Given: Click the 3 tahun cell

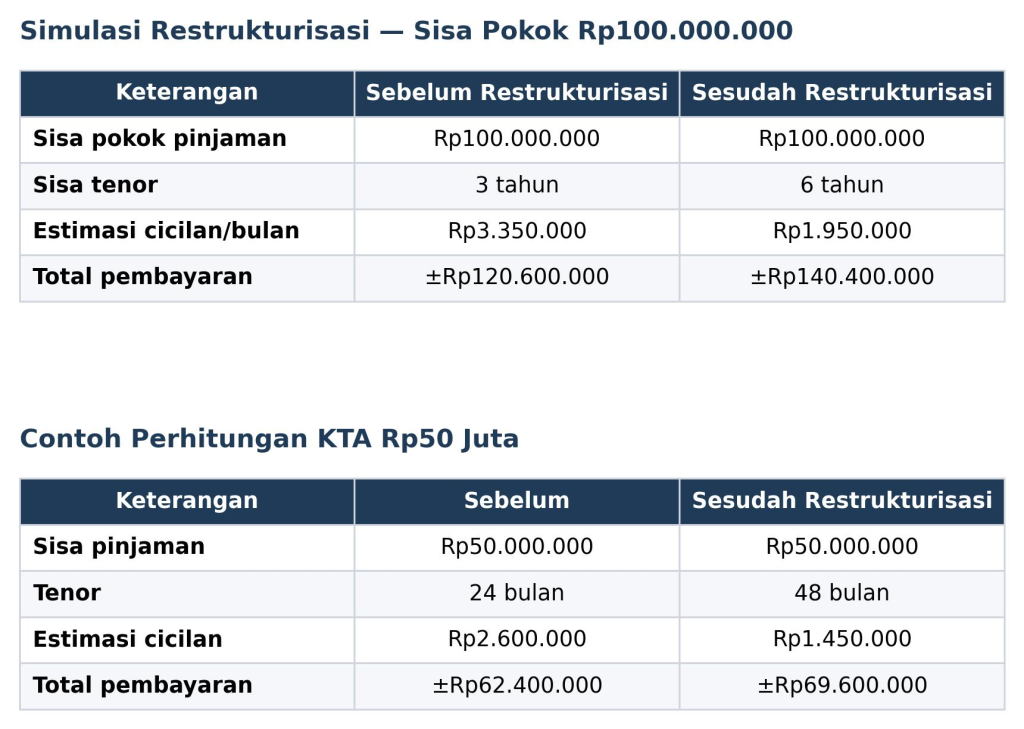Looking at the screenshot, I should click(517, 186).
